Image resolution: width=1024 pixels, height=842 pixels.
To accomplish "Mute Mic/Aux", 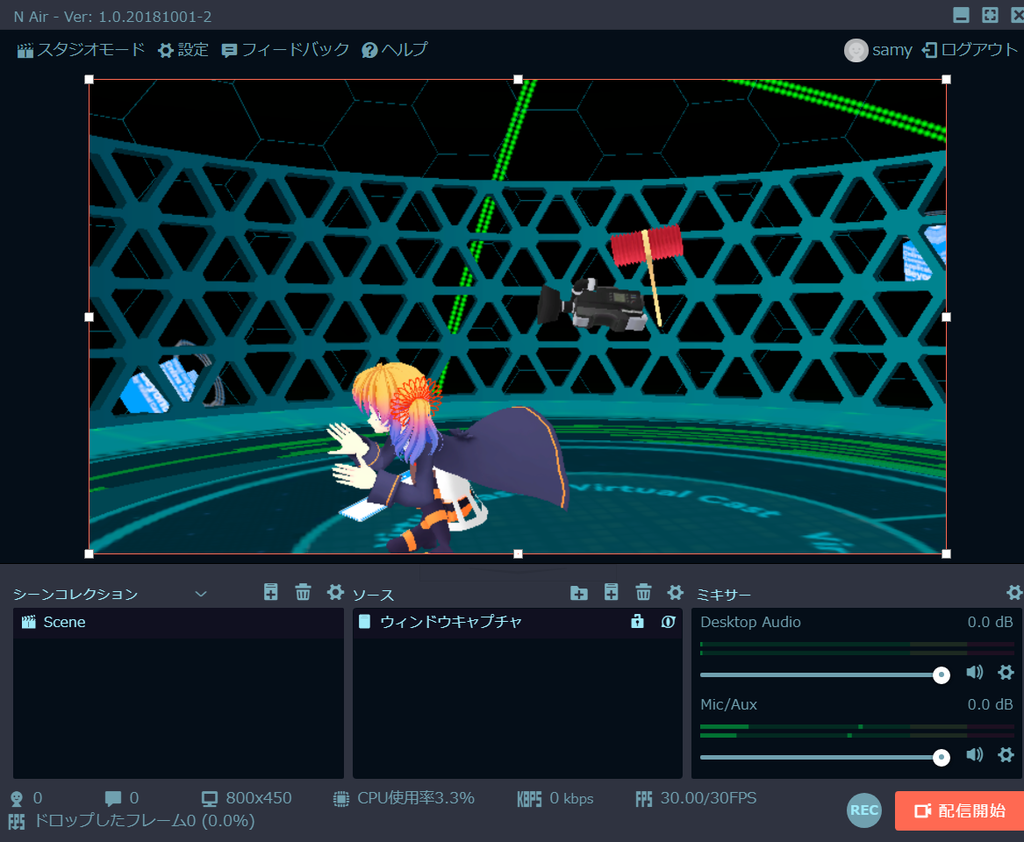I will click(x=974, y=754).
